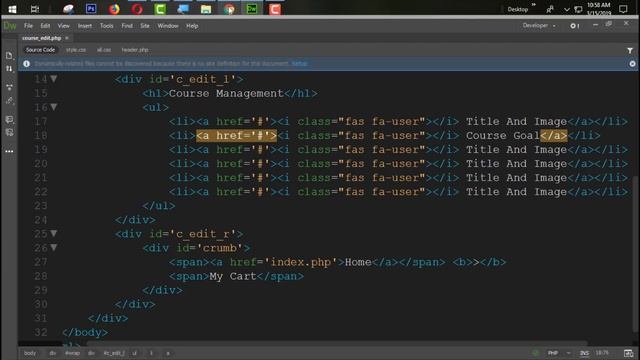Select the body tag in tag selector

(30, 353)
